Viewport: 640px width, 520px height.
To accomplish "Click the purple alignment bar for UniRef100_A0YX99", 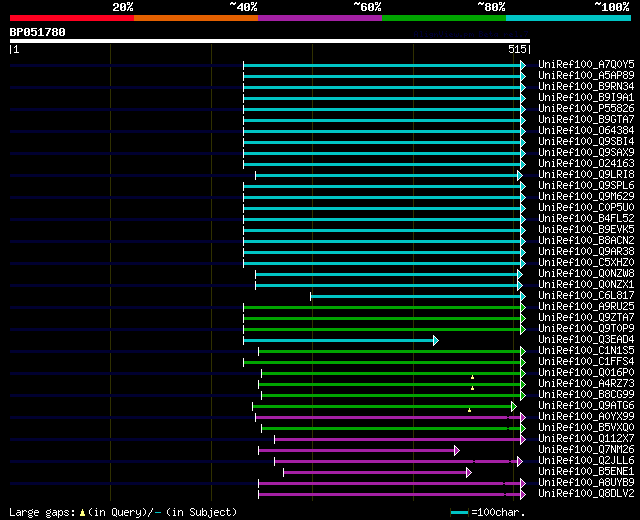I will coord(388,418).
